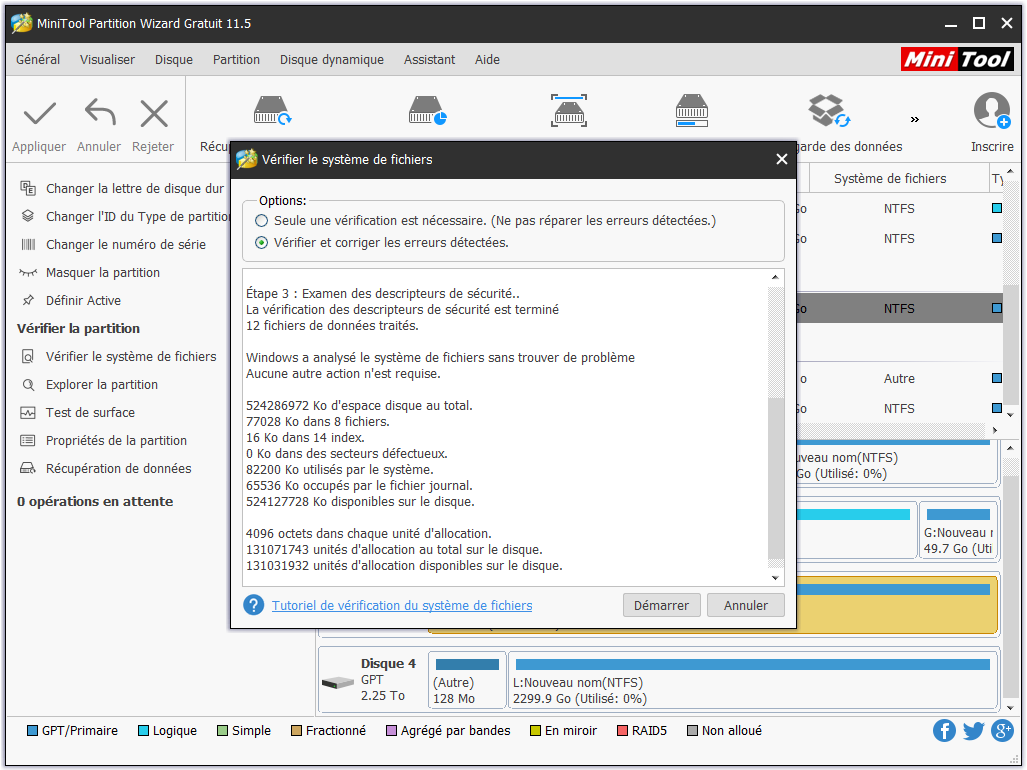Click Changer l'ID du Type de partition icon
This screenshot has width=1027, height=770.
pos(28,216)
